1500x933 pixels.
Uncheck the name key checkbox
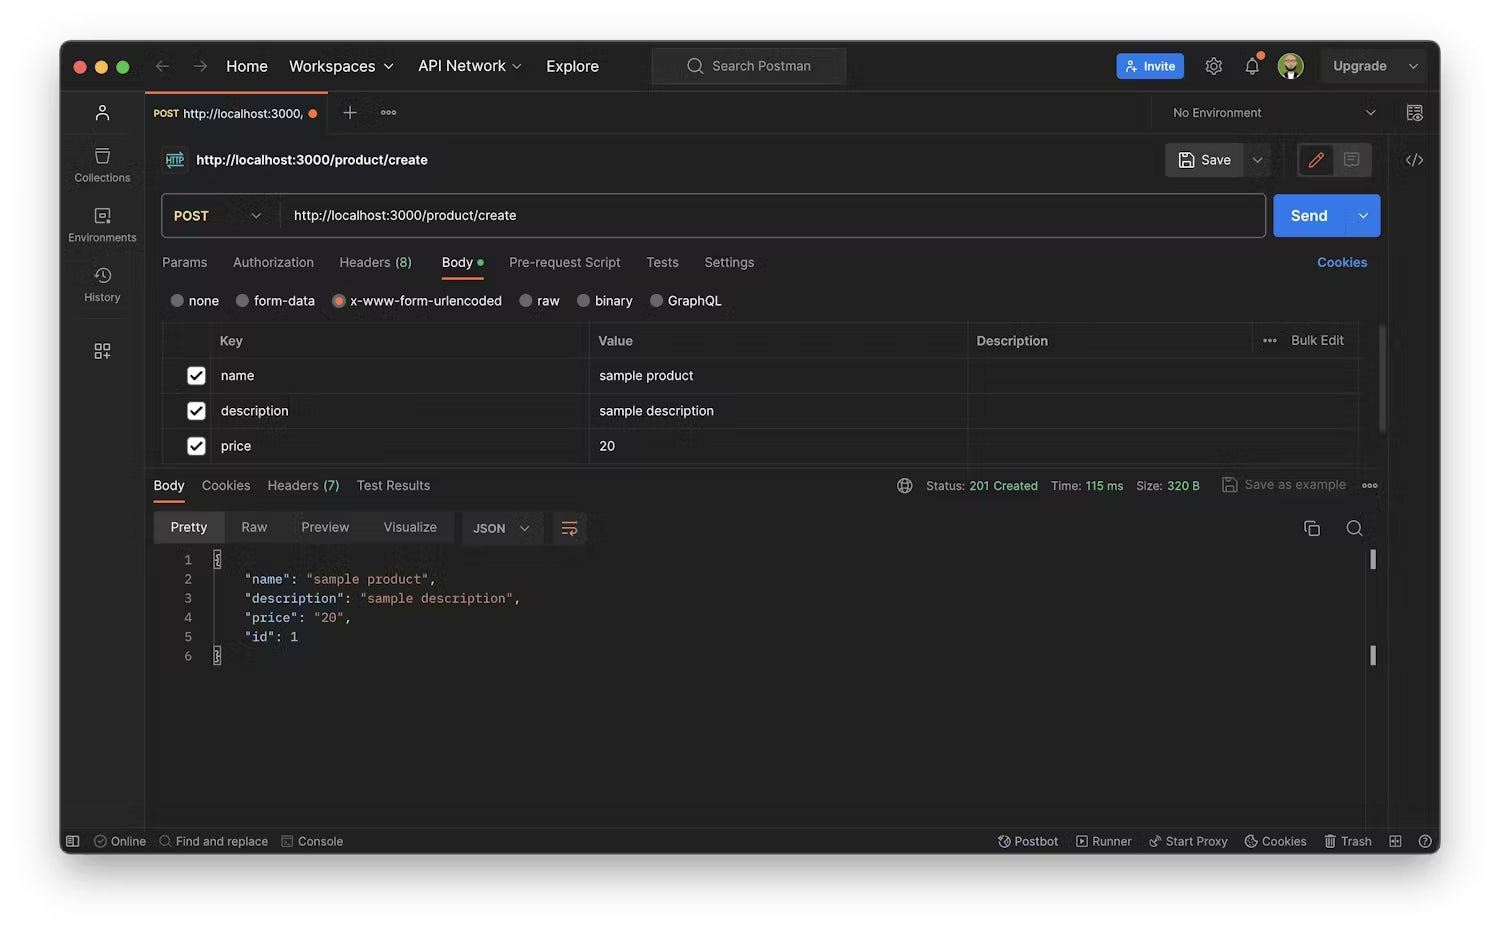[x=196, y=376]
